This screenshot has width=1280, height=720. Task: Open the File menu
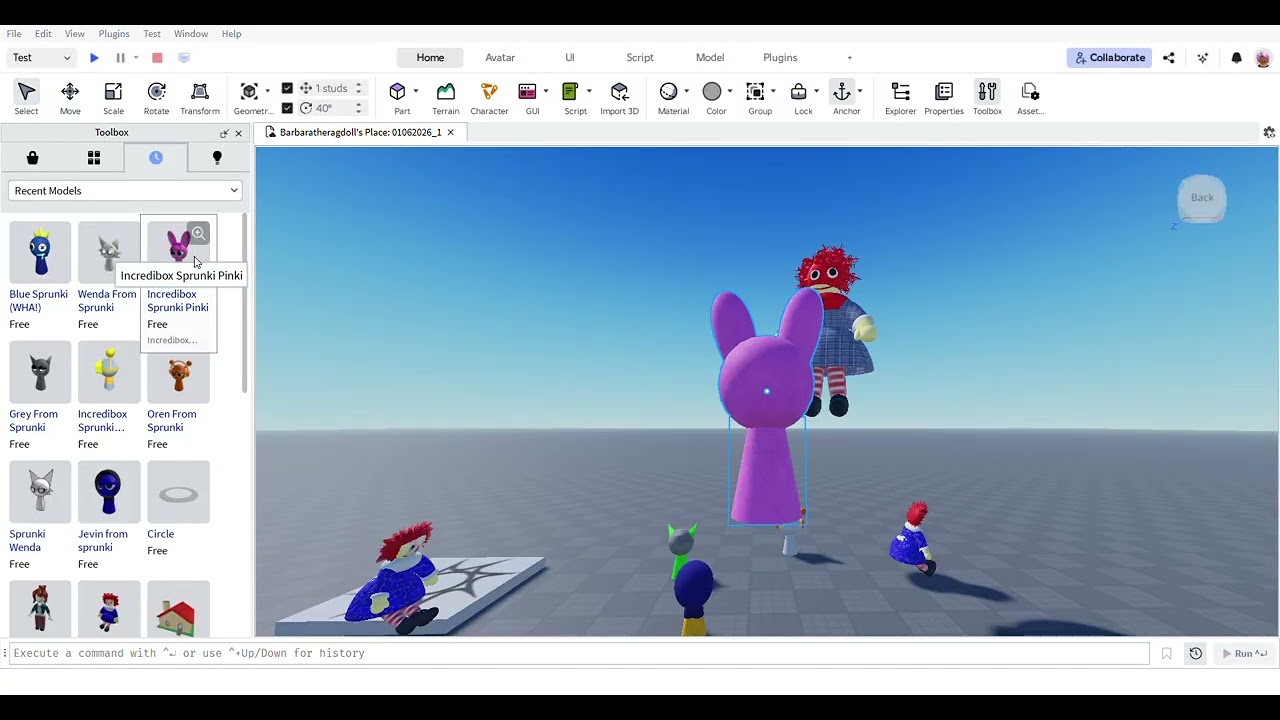pyautogui.click(x=14, y=34)
